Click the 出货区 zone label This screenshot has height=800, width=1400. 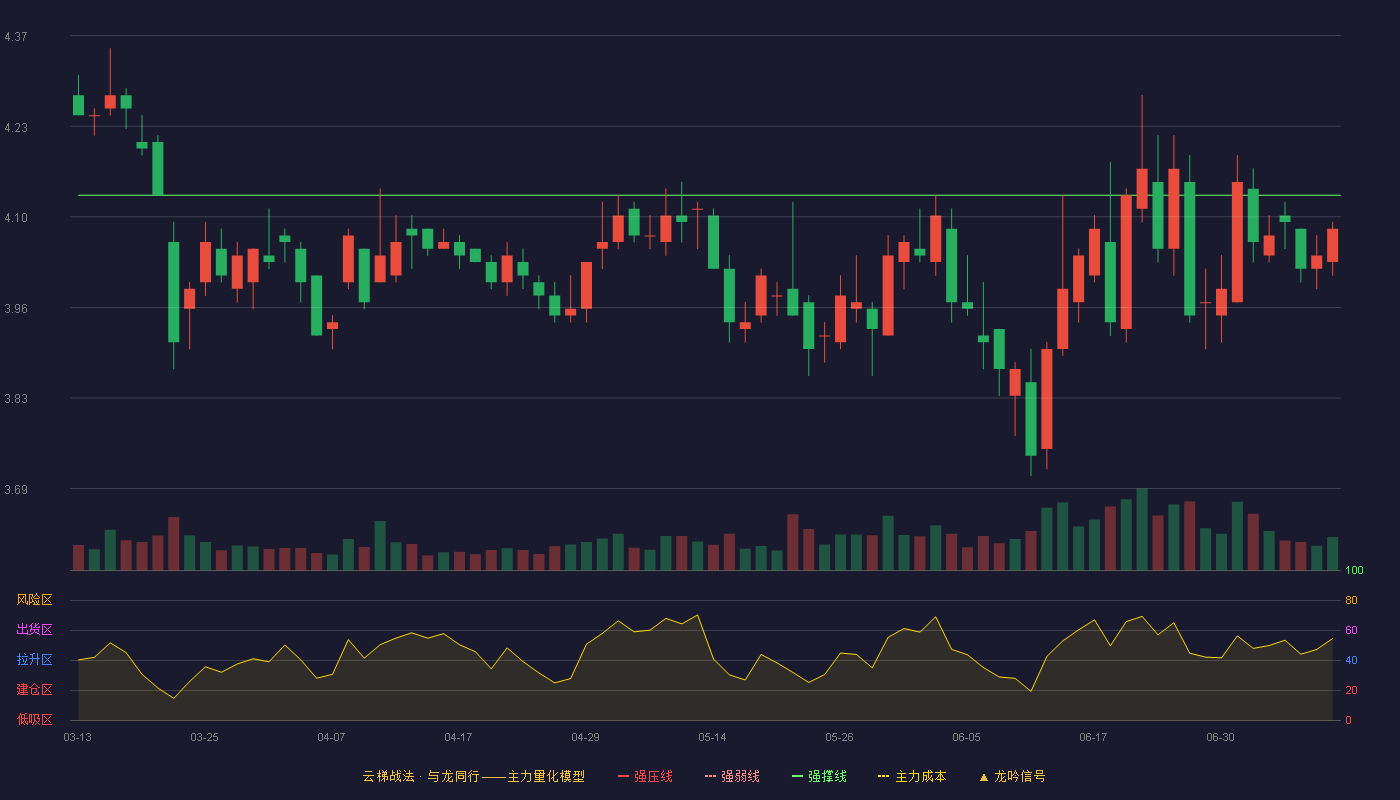click(34, 630)
